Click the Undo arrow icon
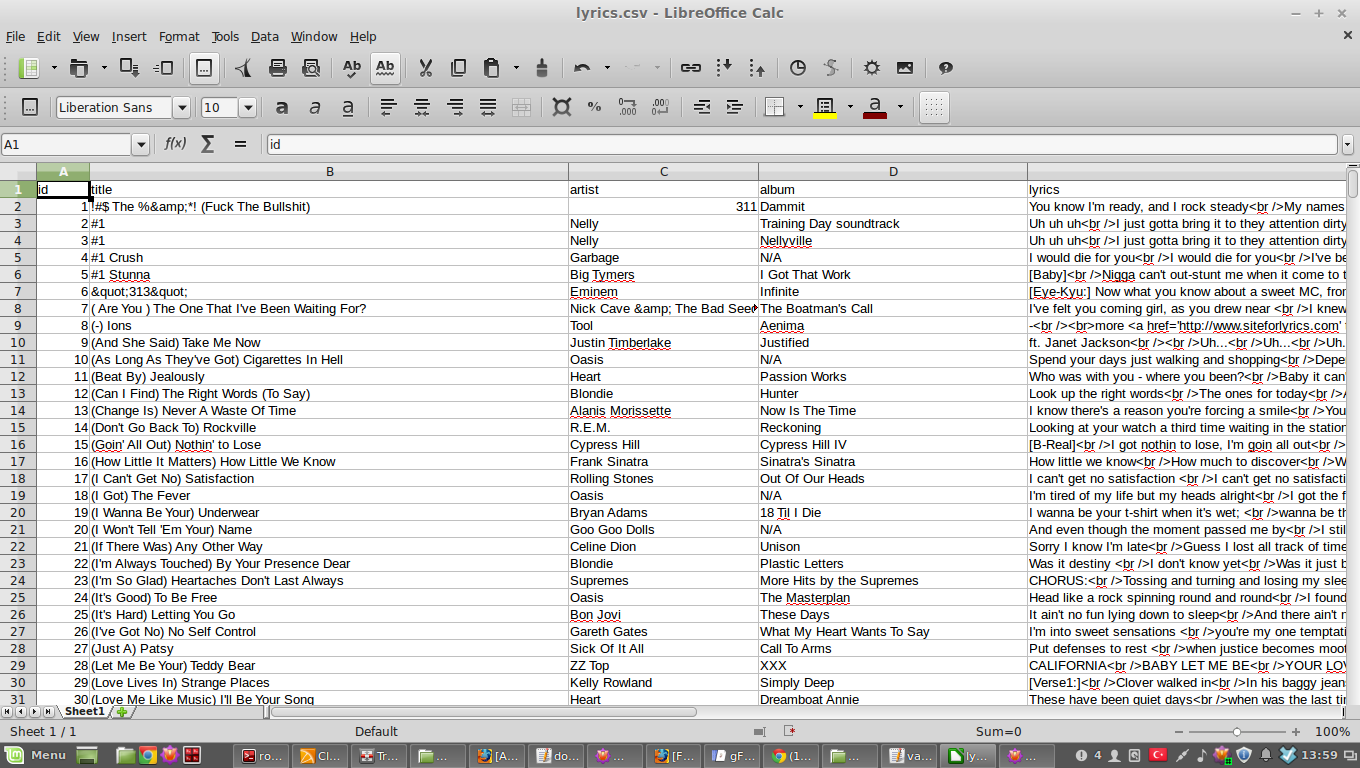 581,68
